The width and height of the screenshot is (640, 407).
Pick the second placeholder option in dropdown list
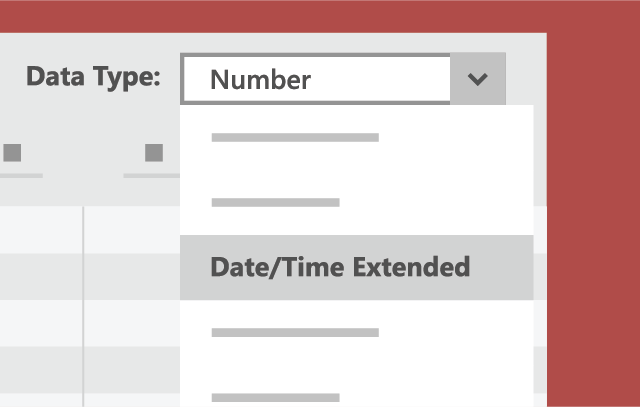(276, 202)
